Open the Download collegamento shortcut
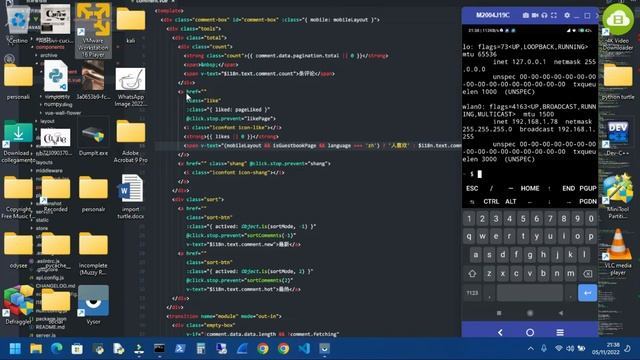 pyautogui.click(x=18, y=141)
